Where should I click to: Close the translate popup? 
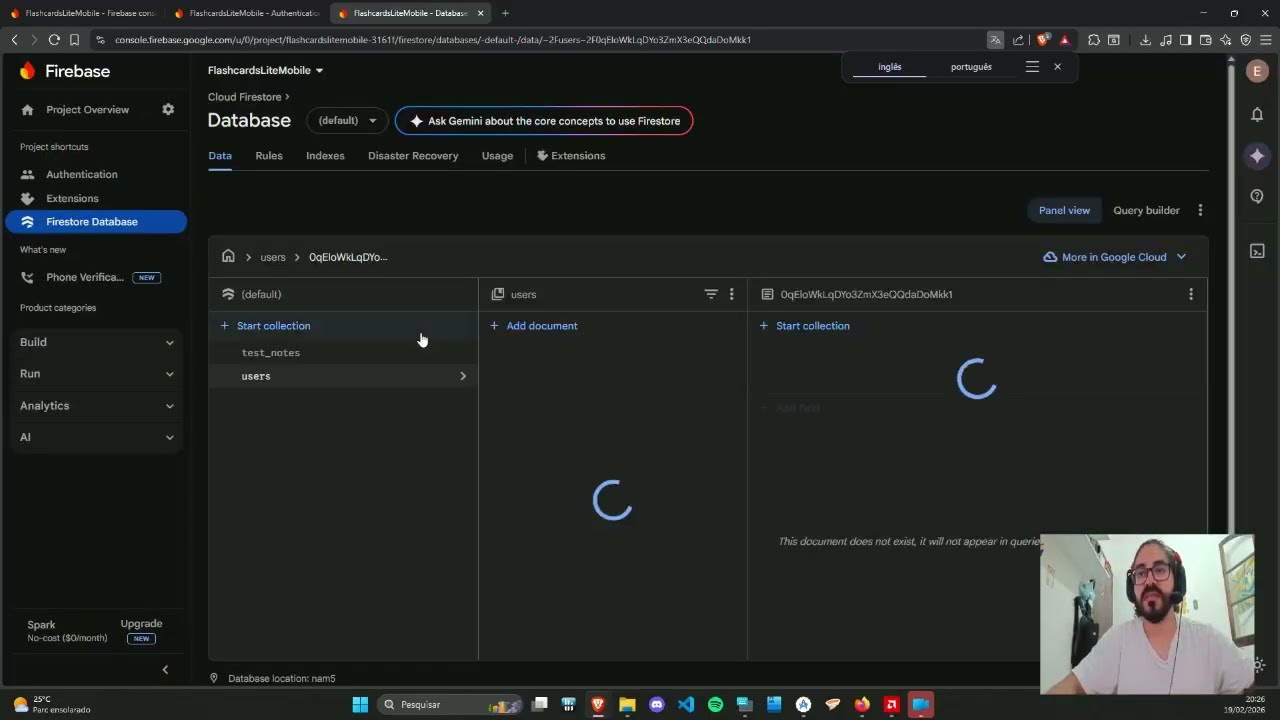coord(1057,67)
